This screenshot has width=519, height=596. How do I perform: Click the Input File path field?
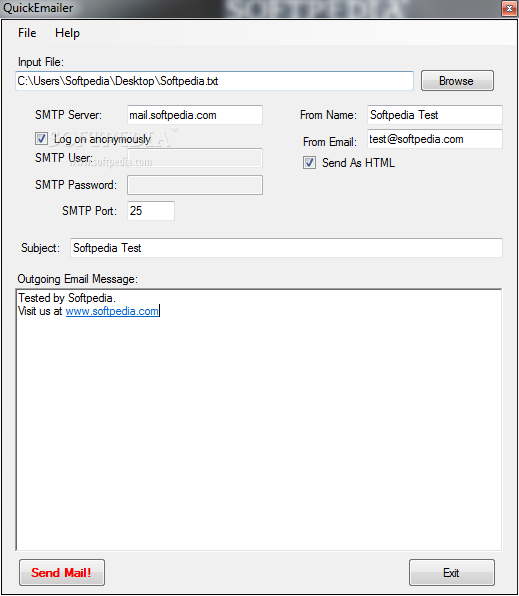pyautogui.click(x=214, y=81)
